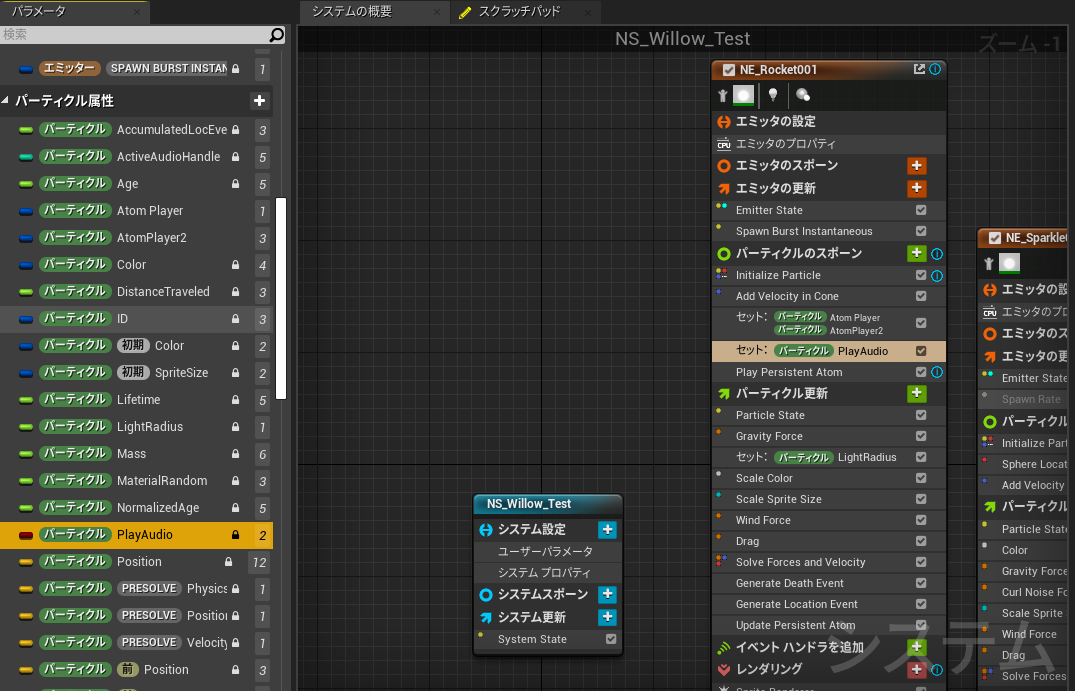Add module to システム設定 with the blue plus
The image size is (1075, 691).
coord(607,530)
